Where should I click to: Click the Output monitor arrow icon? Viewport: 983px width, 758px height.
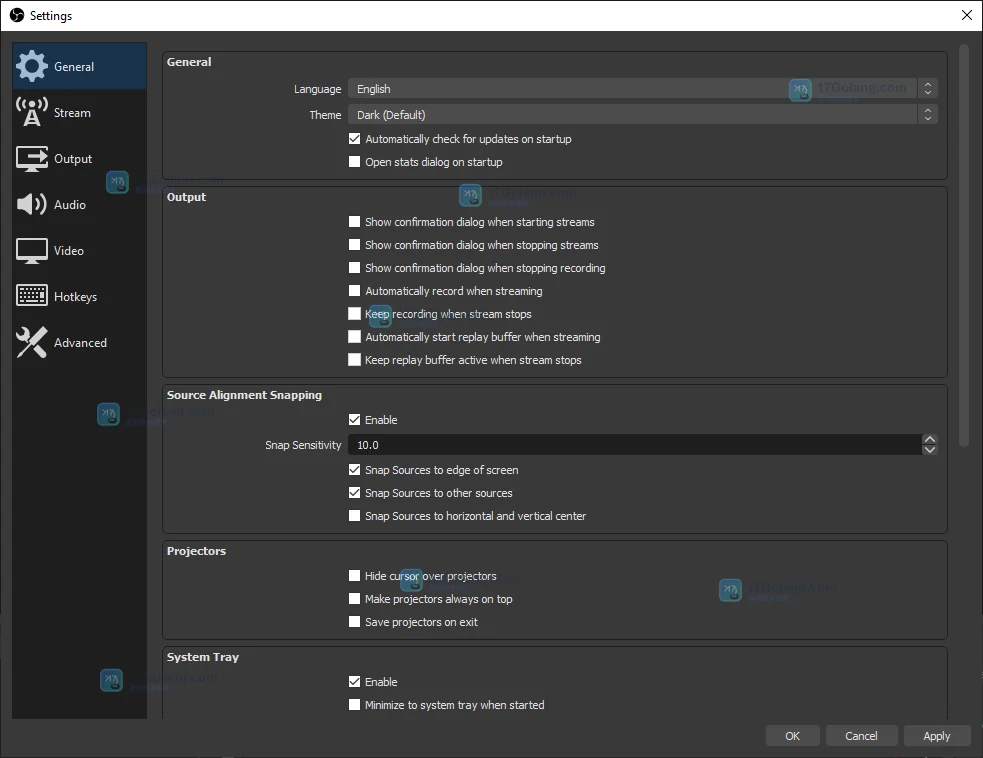pos(31,159)
